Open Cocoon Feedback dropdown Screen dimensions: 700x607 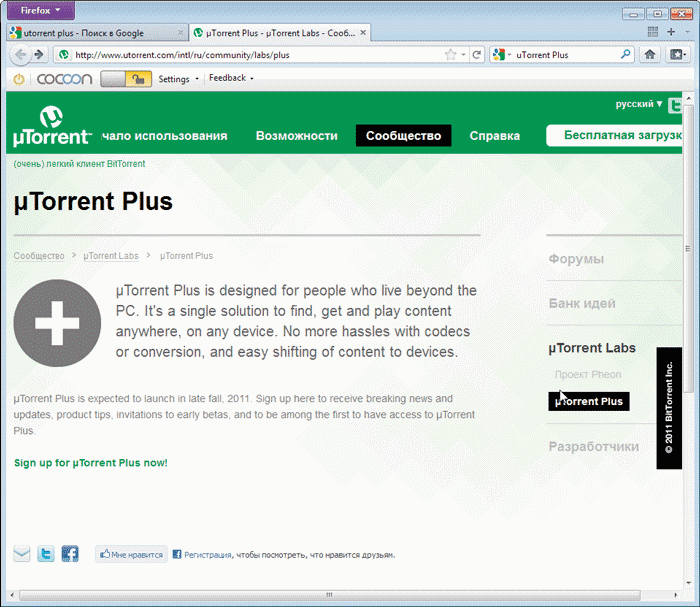[231, 78]
